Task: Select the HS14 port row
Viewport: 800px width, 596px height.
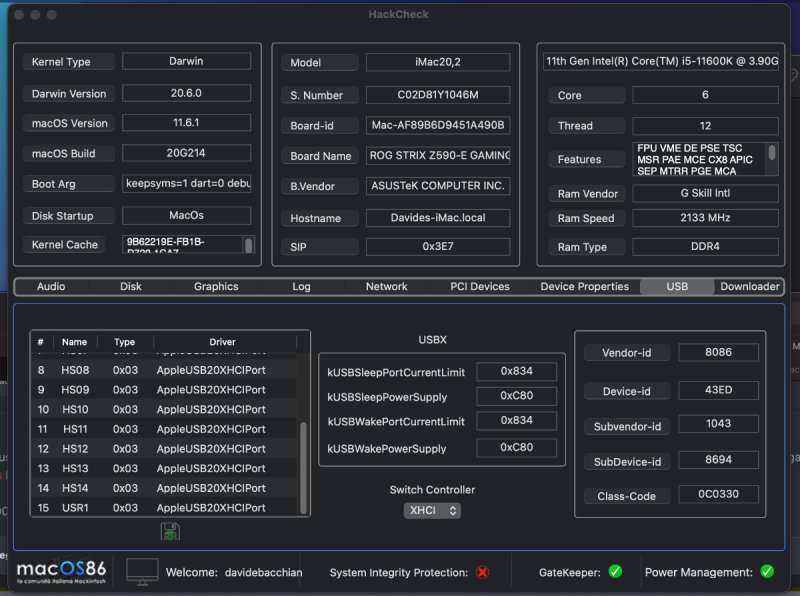Action: click(164, 488)
